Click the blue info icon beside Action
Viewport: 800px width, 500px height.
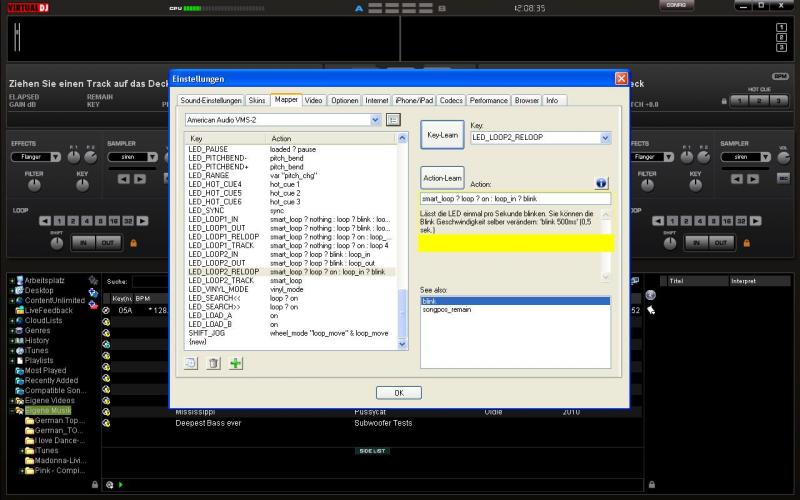[x=602, y=183]
